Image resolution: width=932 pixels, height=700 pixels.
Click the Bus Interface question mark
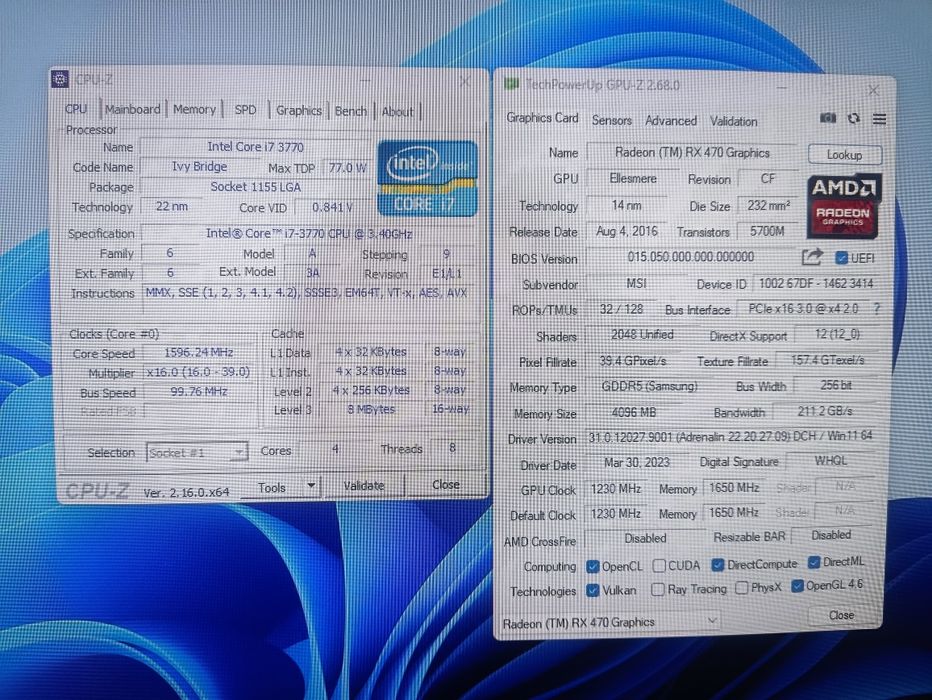pyautogui.click(x=877, y=308)
